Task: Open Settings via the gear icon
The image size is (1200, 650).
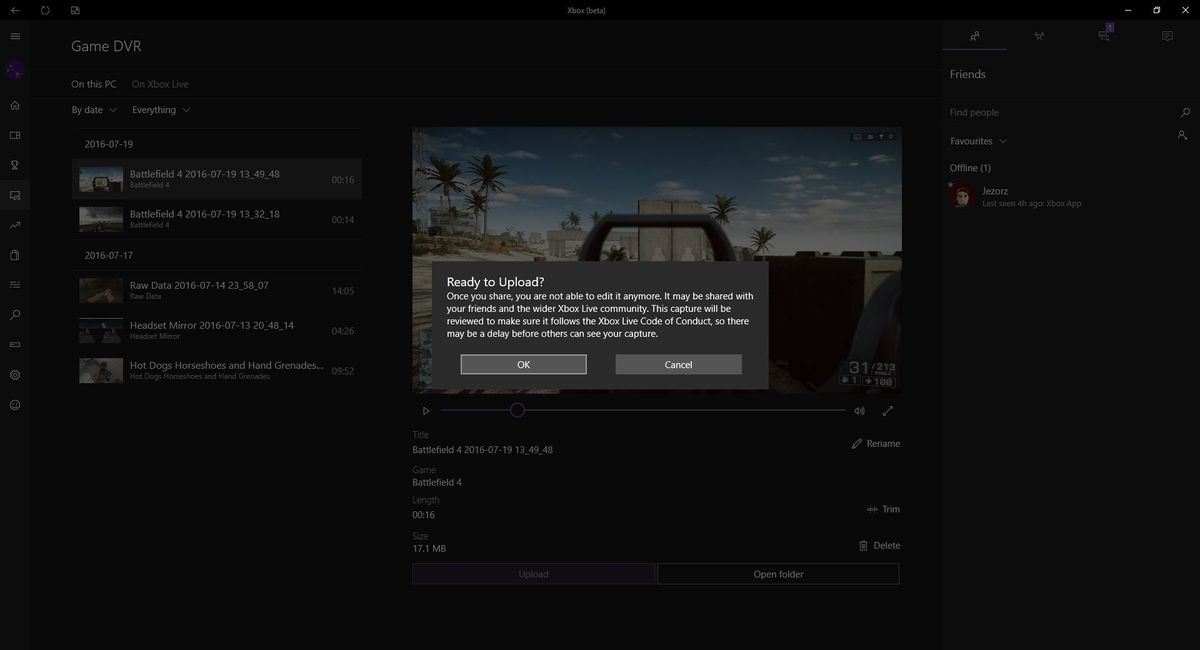Action: coord(14,374)
